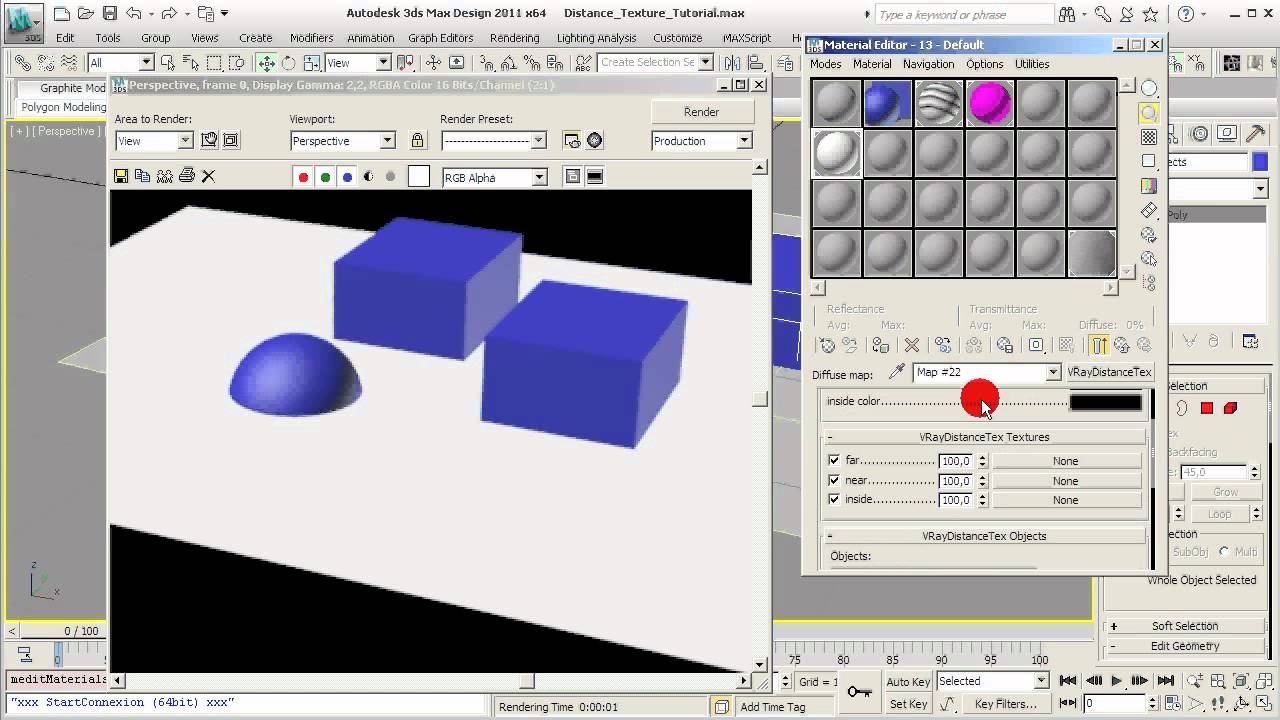
Task: Click the save image icon in render window
Action: point(121,176)
